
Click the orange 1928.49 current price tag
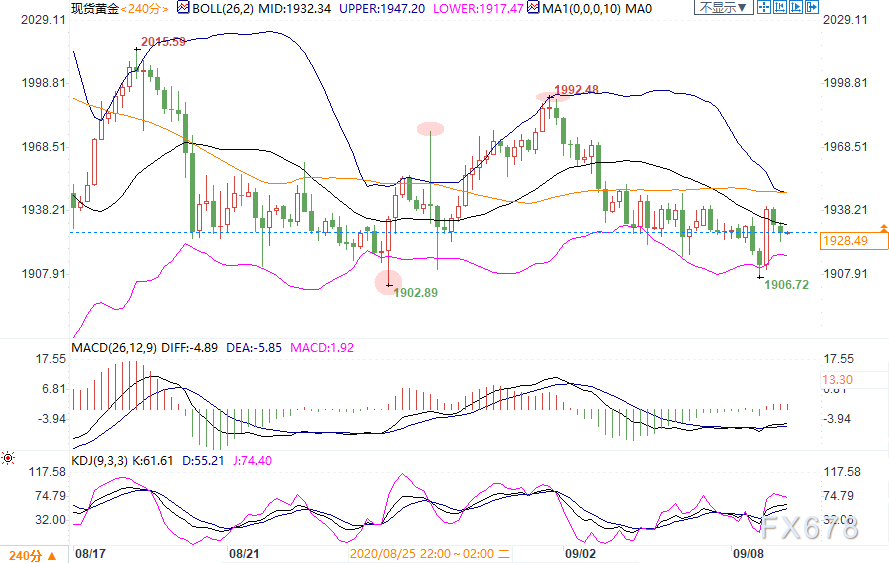pos(843,241)
